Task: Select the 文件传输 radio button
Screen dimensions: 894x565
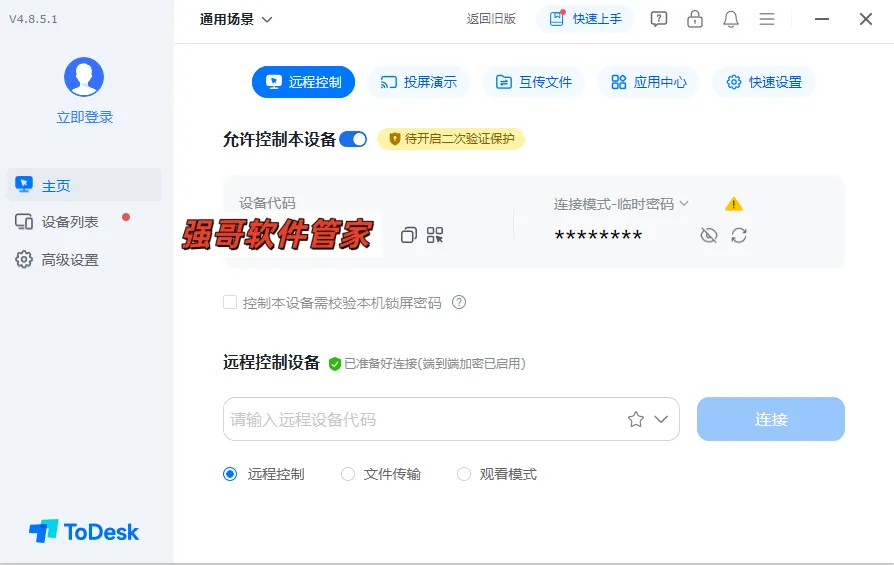Action: [x=348, y=474]
